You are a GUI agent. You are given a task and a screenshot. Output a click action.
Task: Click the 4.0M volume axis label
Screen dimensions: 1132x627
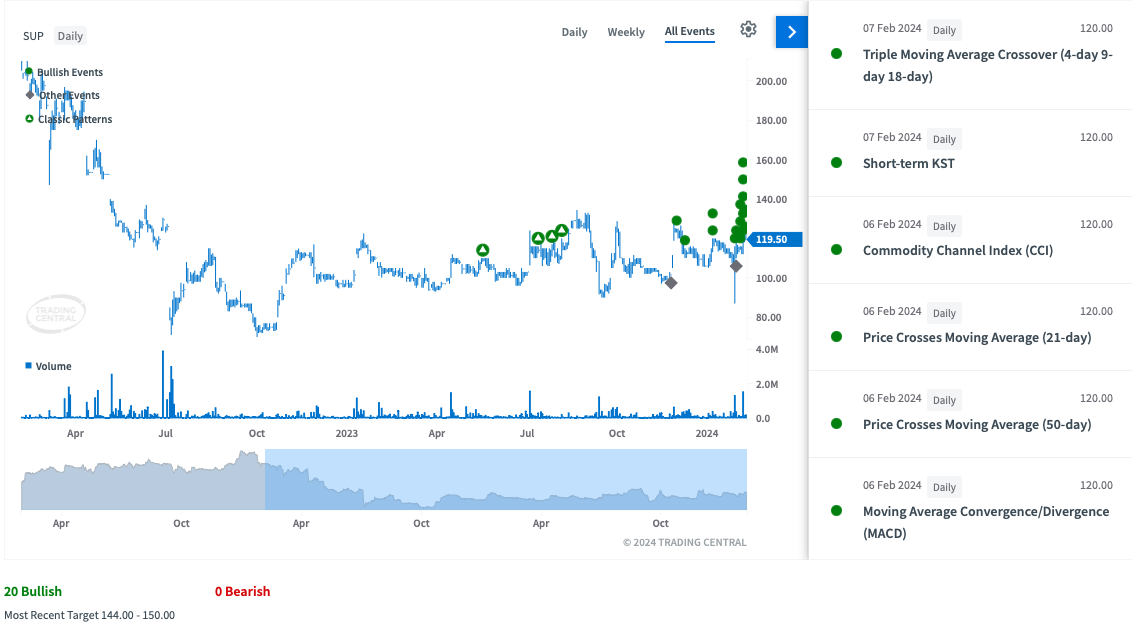pyautogui.click(x=767, y=350)
